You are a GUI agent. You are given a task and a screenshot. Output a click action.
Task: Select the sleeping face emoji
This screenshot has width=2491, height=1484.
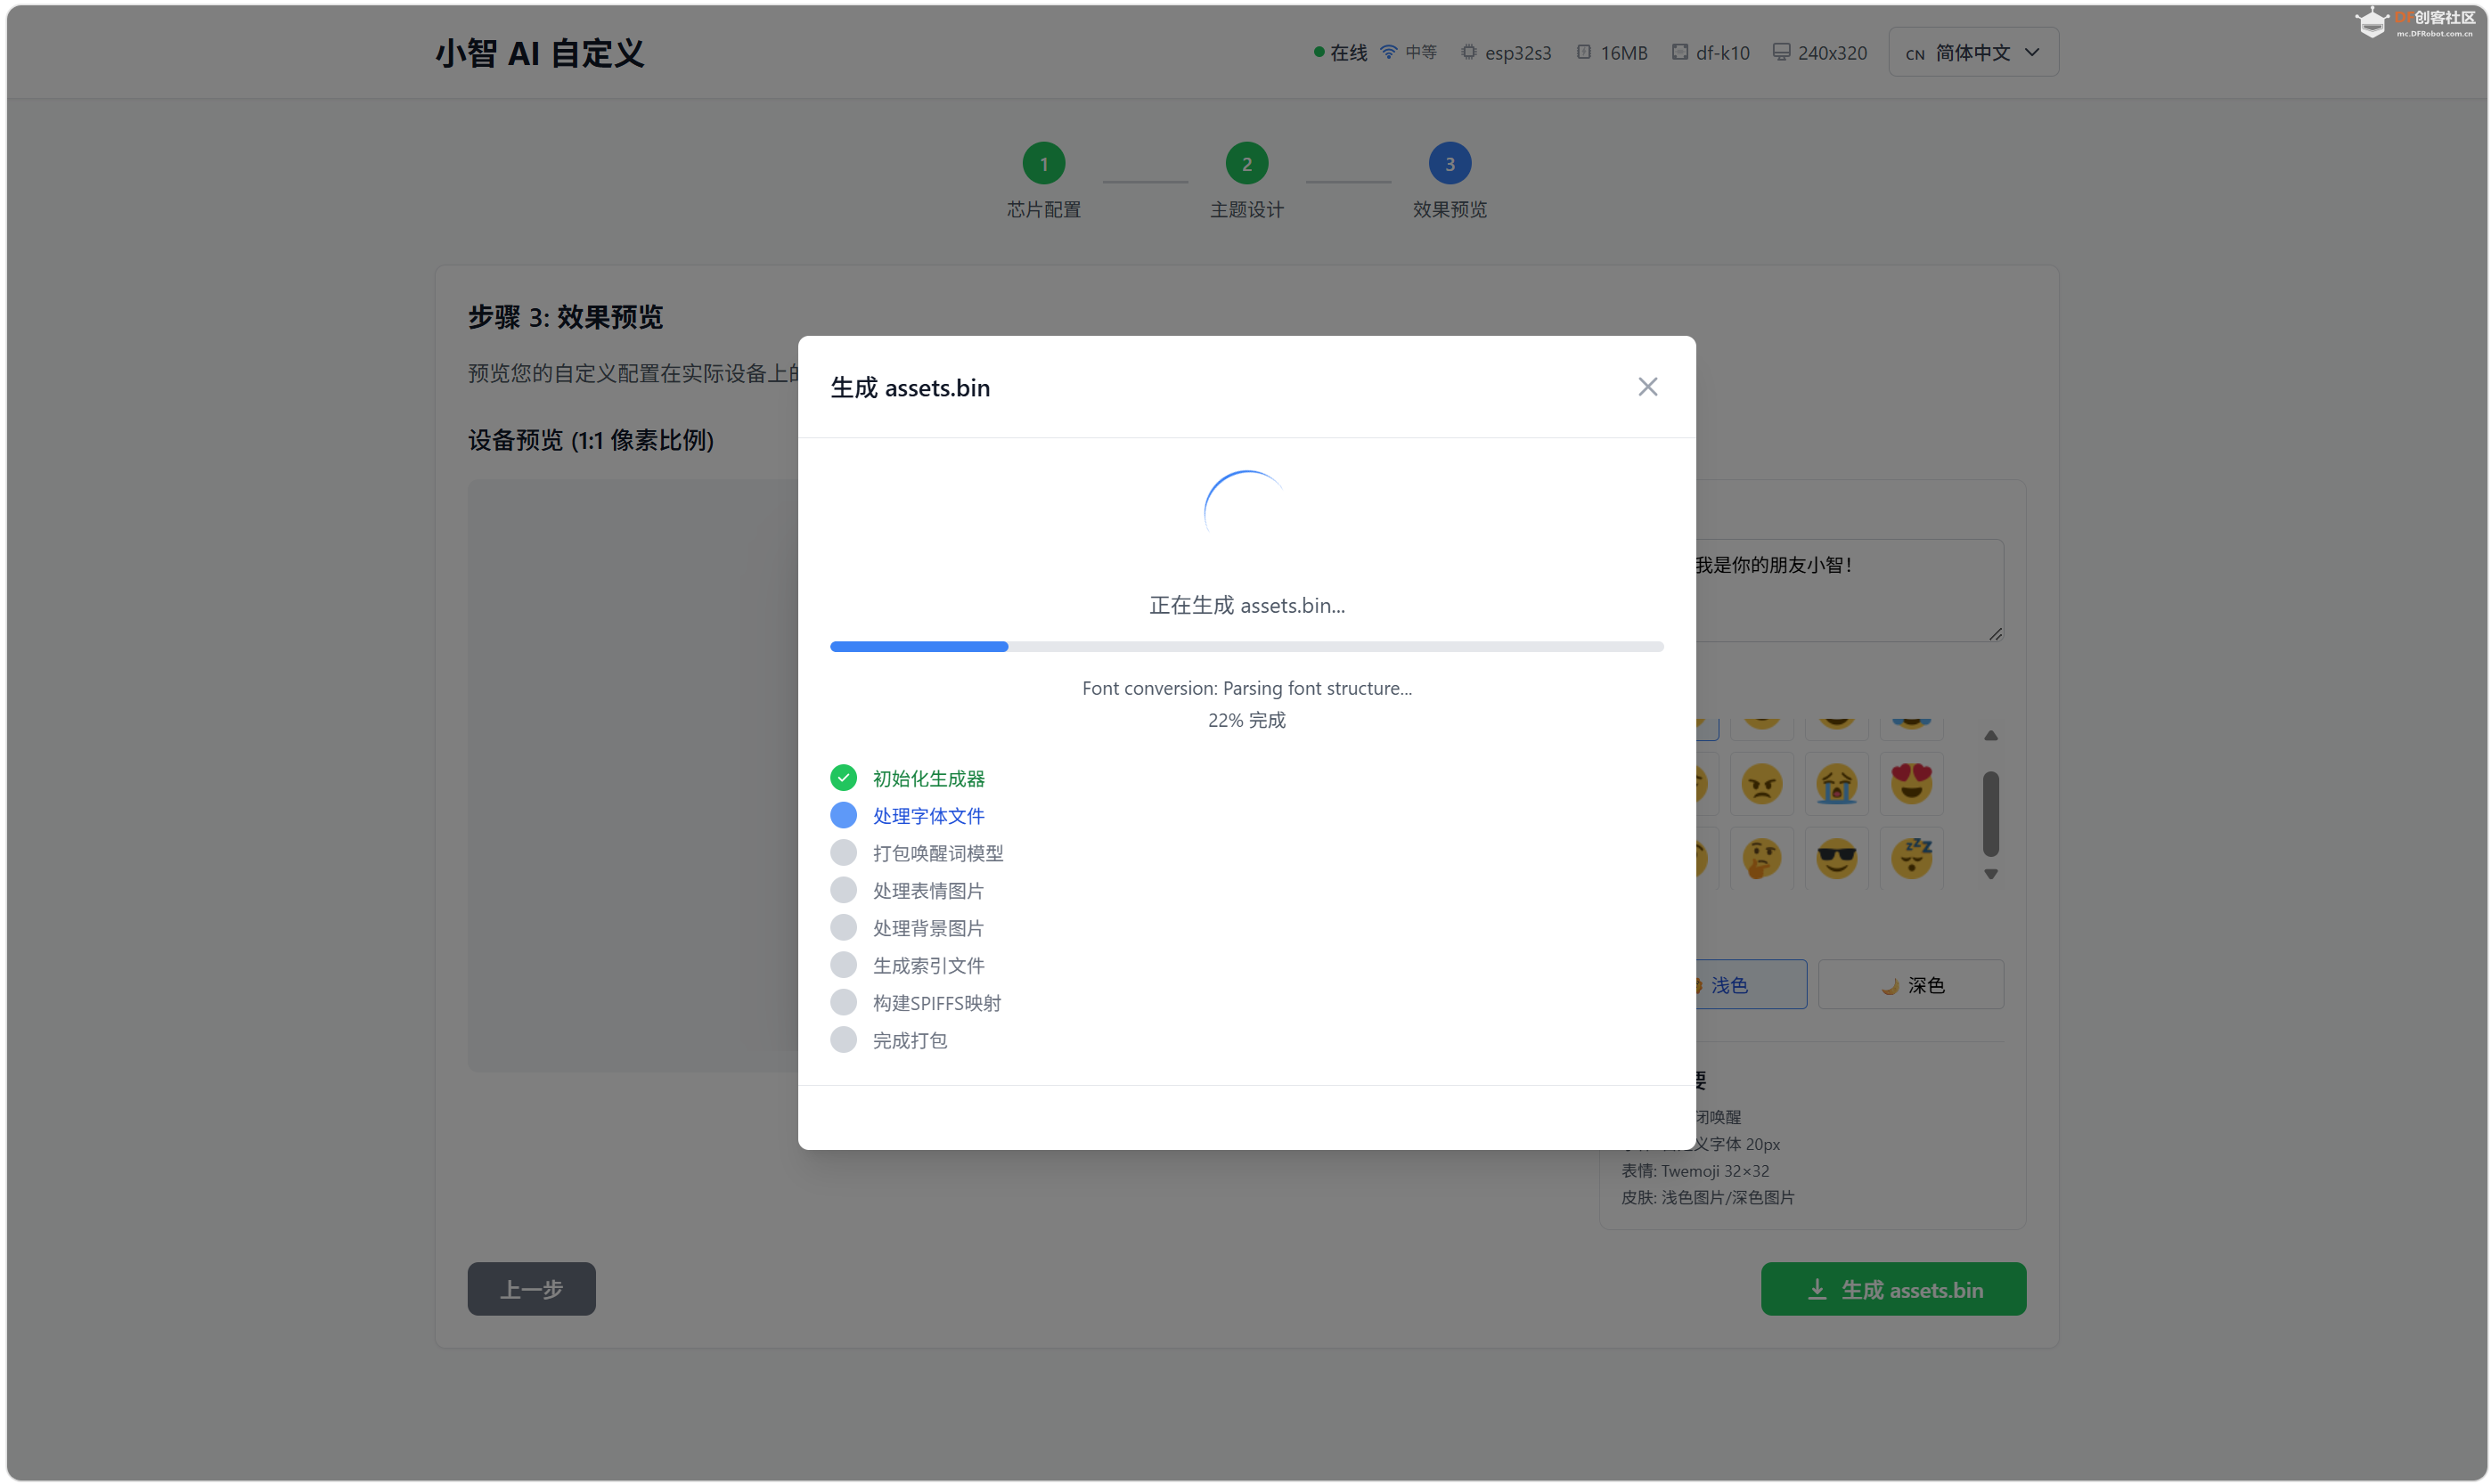coord(1911,859)
